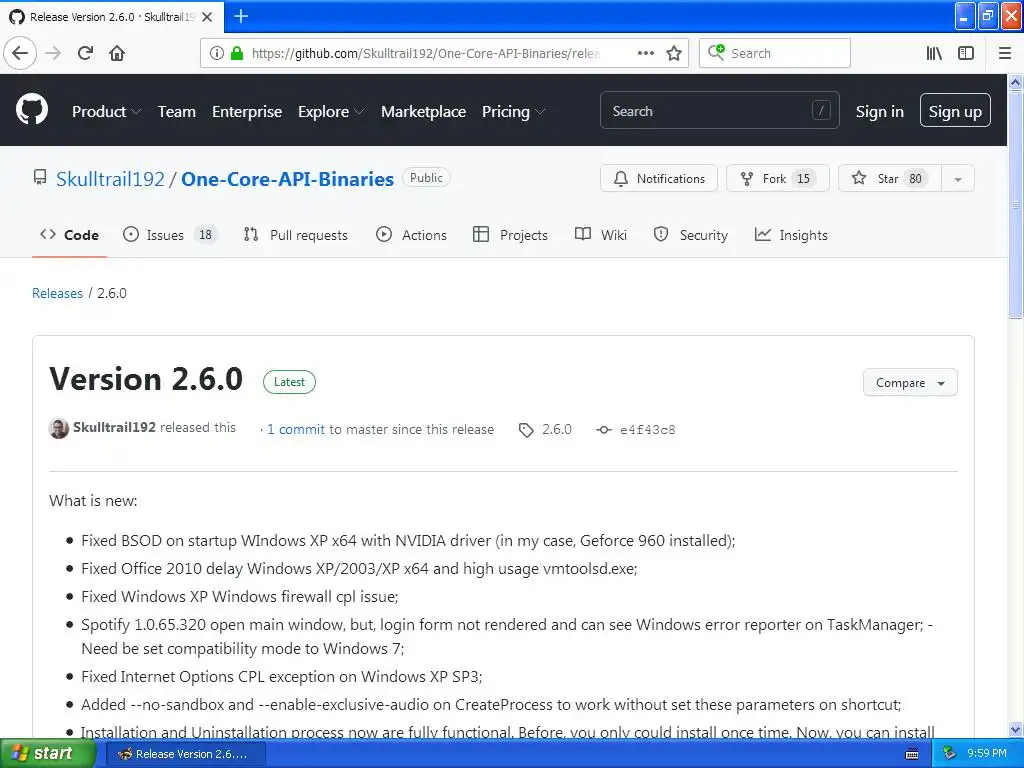Open page actions three-dot menu in URL bar
Image resolution: width=1024 pixels, height=768 pixels.
point(645,53)
